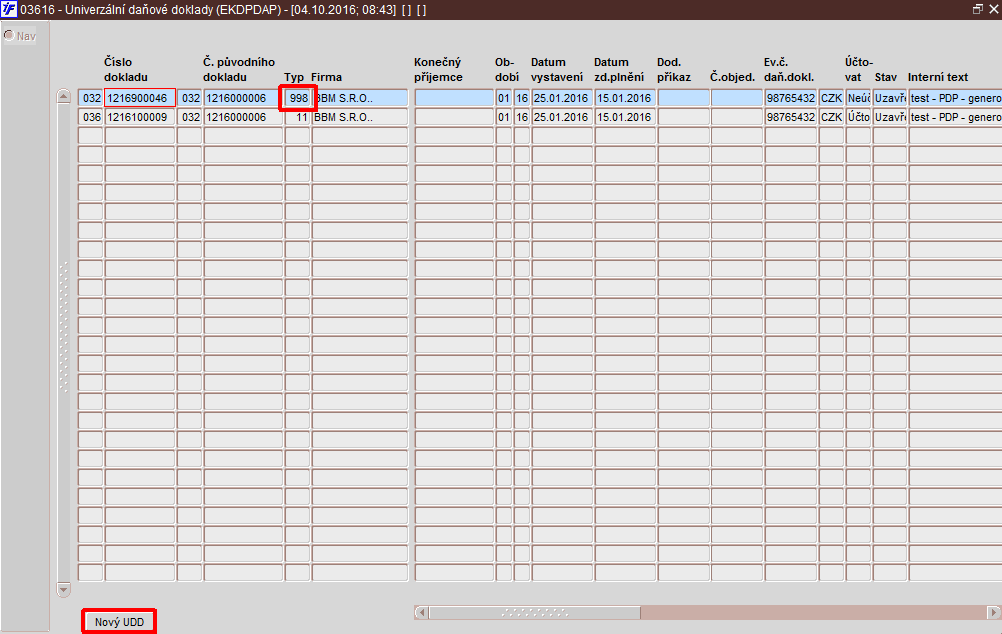Click type cell with value 998
This screenshot has height=634, width=1002.
[297, 98]
